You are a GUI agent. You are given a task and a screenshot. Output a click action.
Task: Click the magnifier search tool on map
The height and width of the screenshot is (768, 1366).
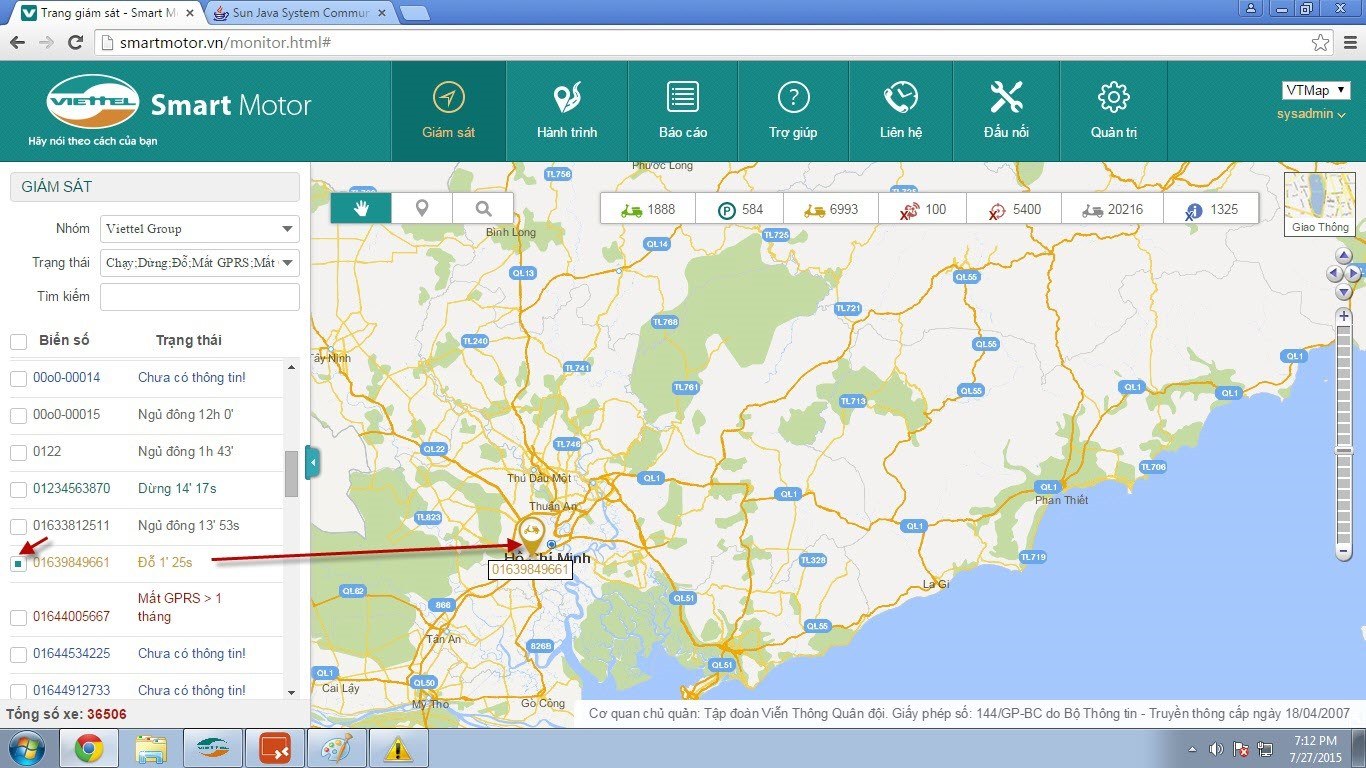483,208
